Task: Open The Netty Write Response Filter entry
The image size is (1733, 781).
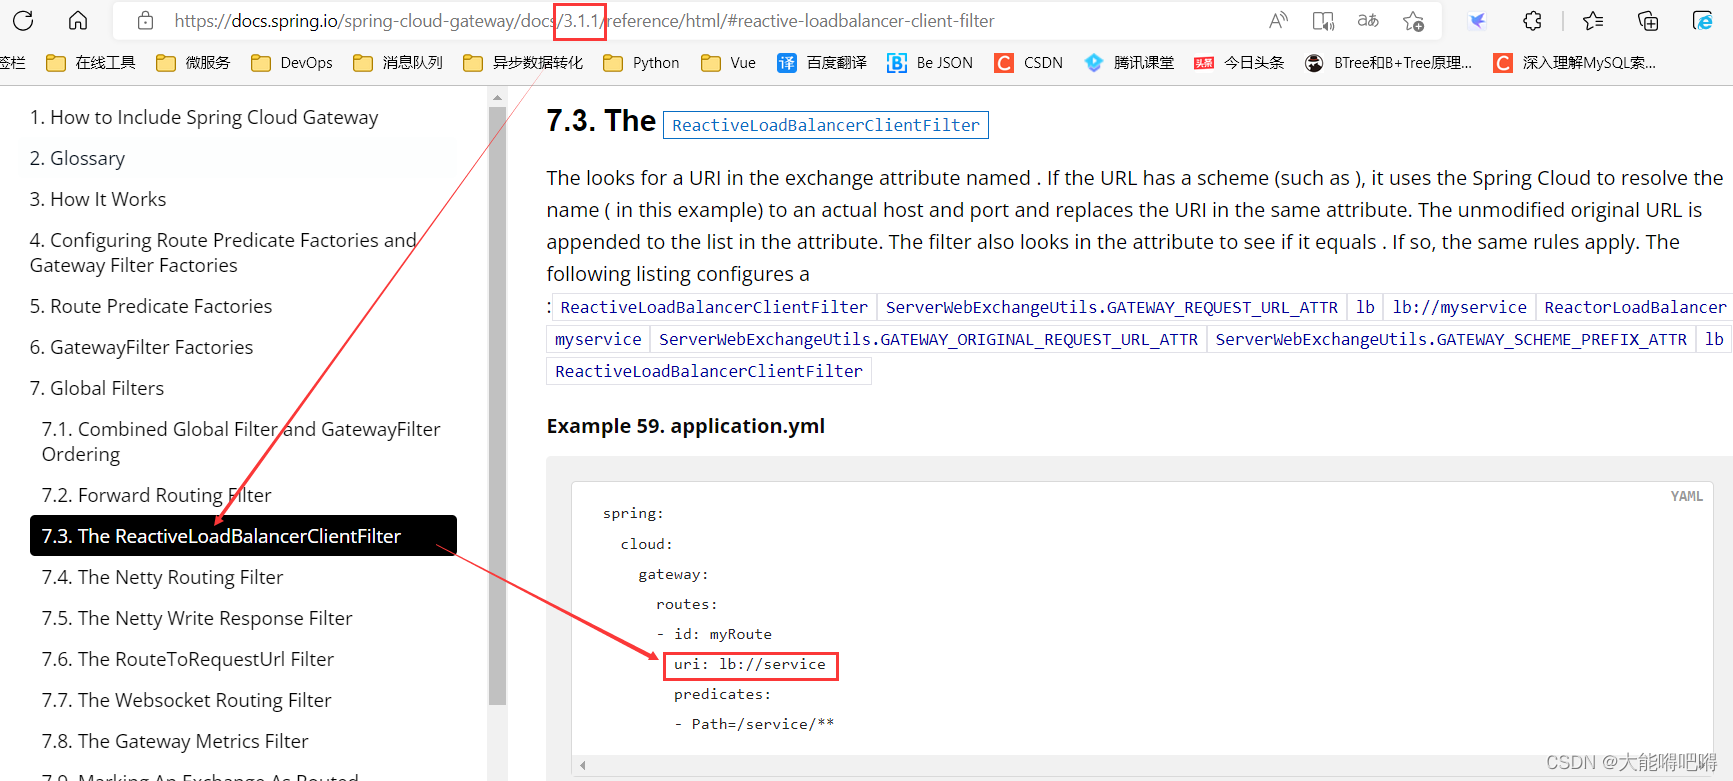Action: click(x=197, y=618)
